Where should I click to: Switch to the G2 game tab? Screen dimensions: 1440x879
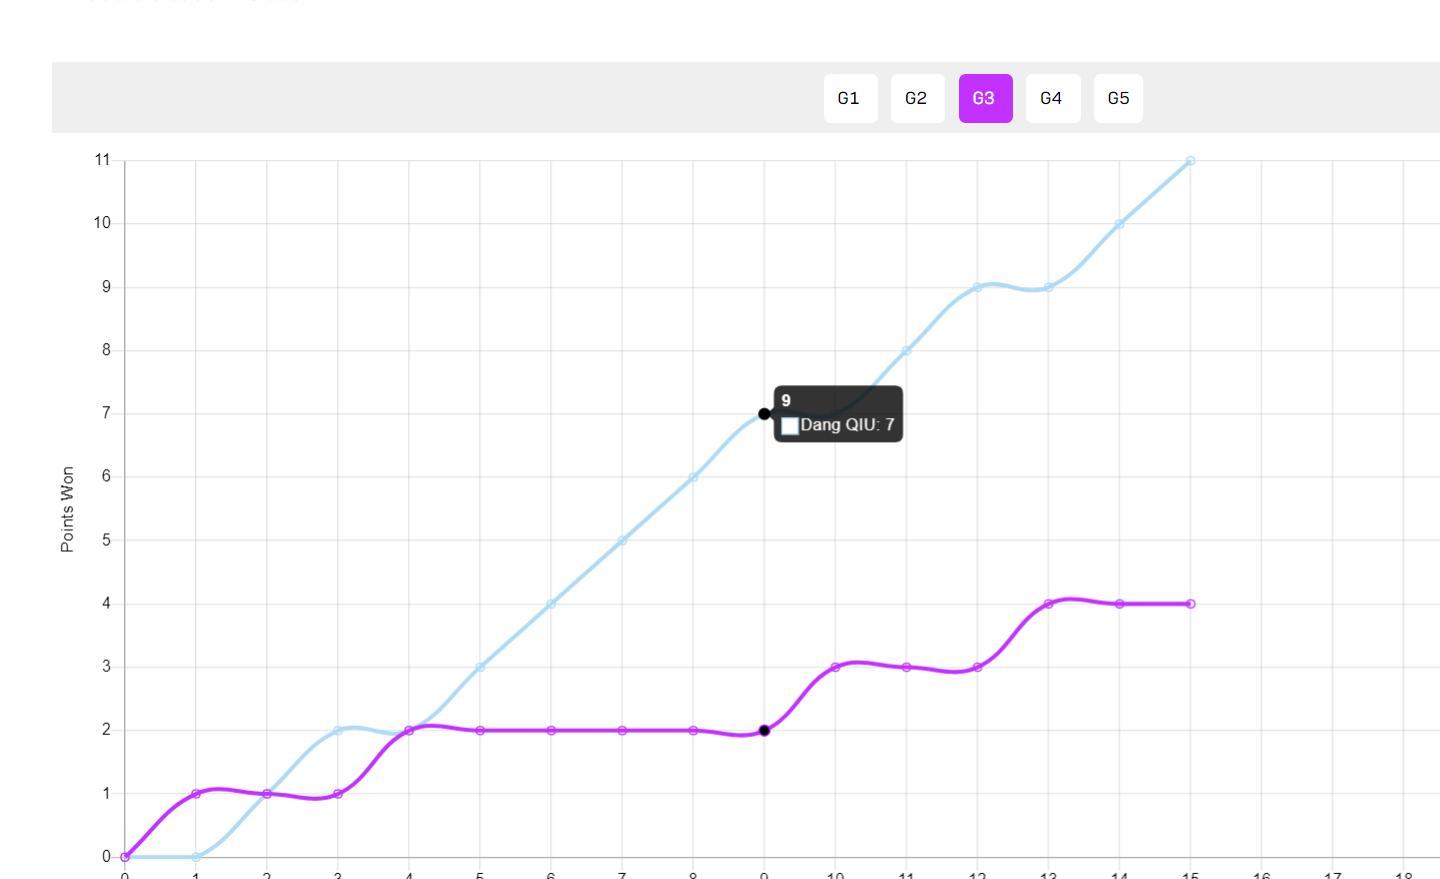(x=917, y=98)
